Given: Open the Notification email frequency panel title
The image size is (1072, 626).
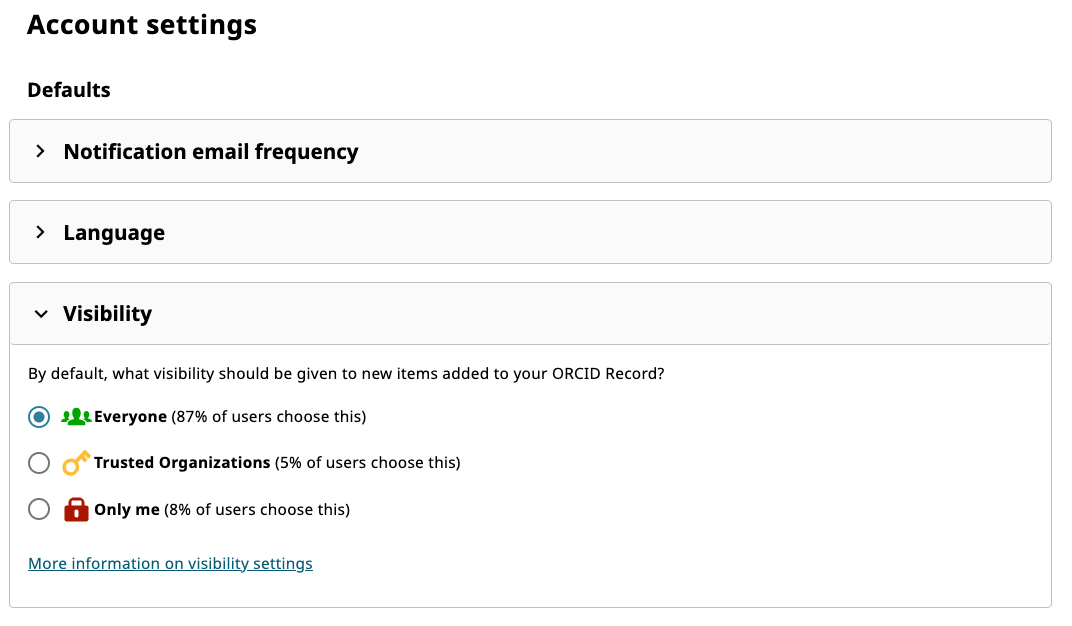Looking at the screenshot, I should (x=211, y=152).
